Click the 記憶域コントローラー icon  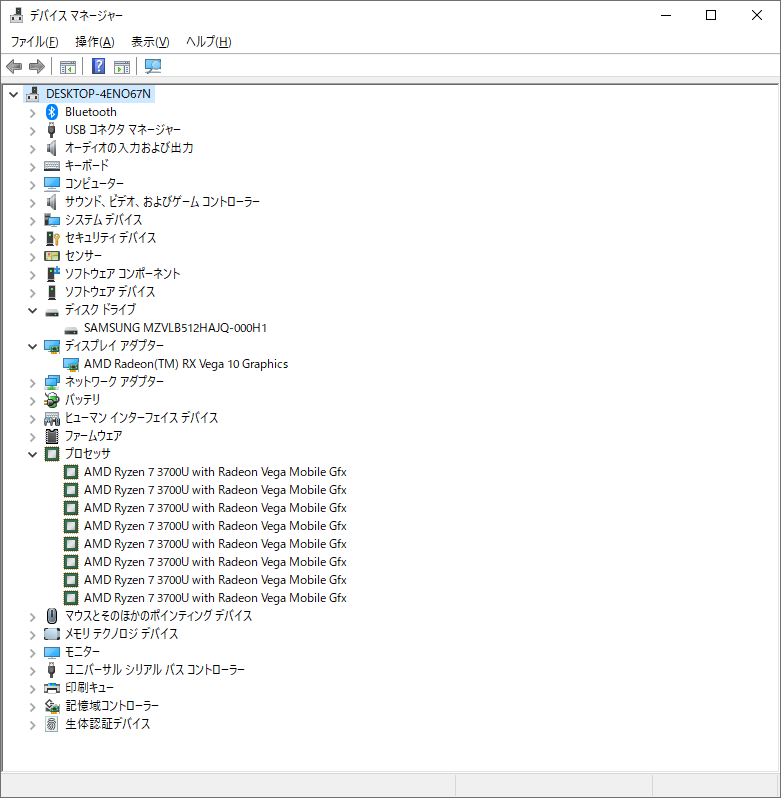(x=52, y=706)
